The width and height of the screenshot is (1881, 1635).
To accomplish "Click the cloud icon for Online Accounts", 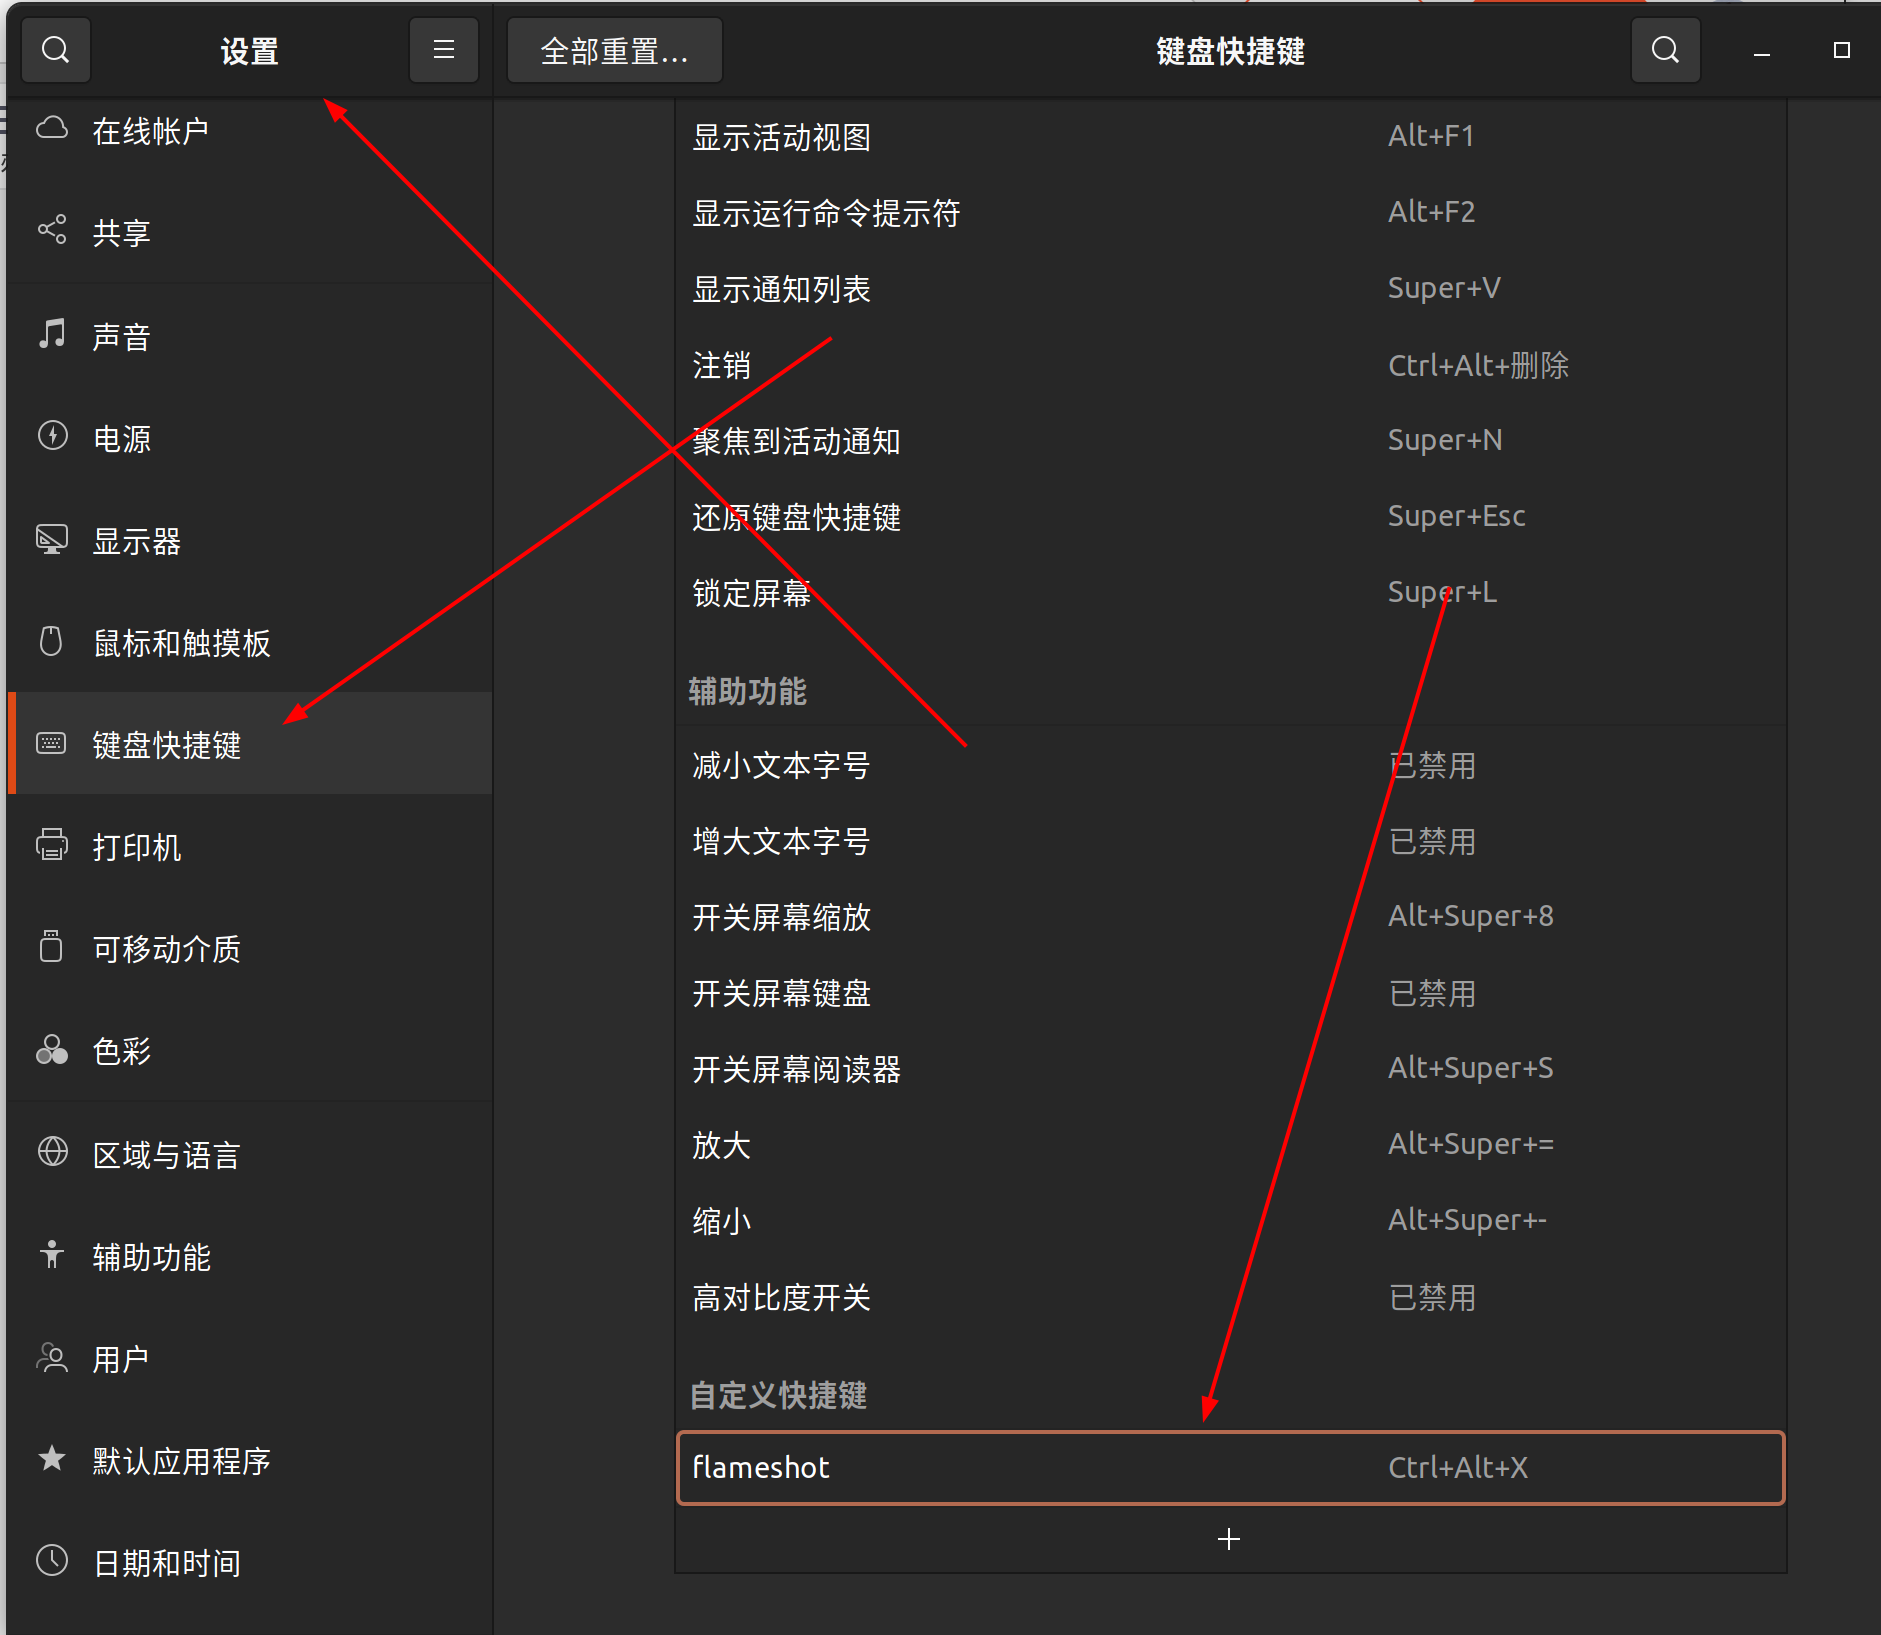I will coord(52,128).
